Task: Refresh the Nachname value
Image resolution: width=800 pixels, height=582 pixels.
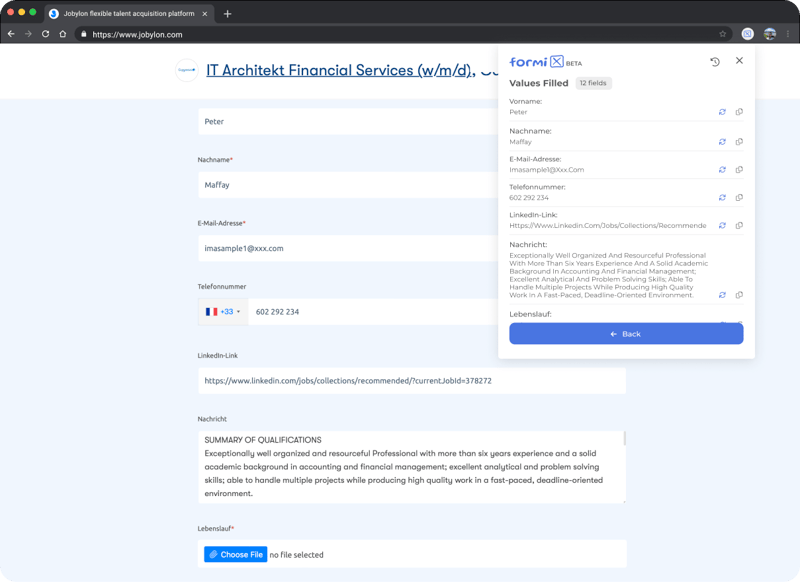Action: 722,141
